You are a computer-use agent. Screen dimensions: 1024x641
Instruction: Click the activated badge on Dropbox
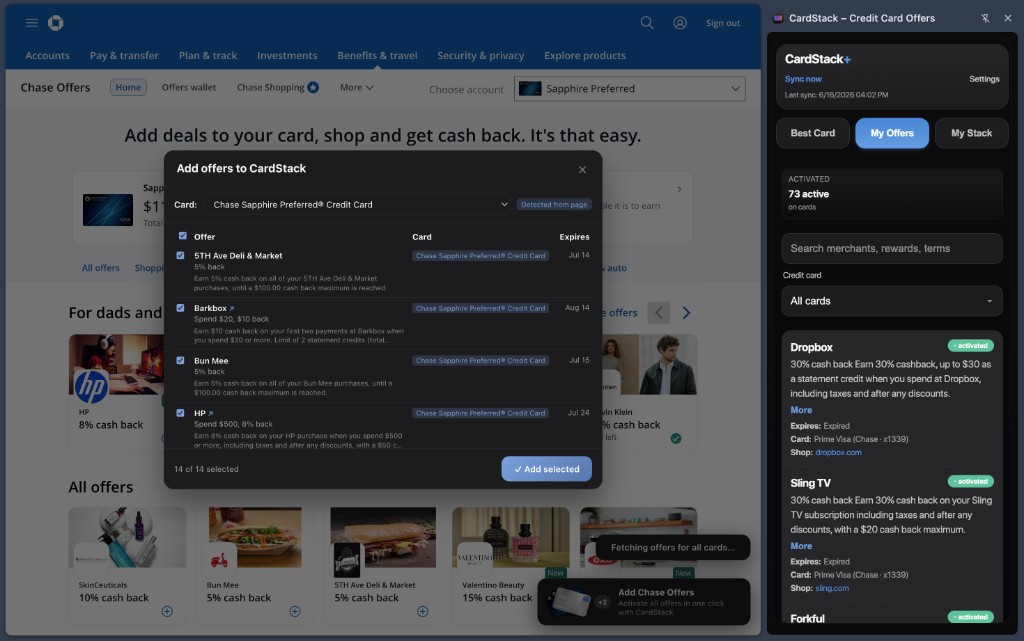(970, 345)
